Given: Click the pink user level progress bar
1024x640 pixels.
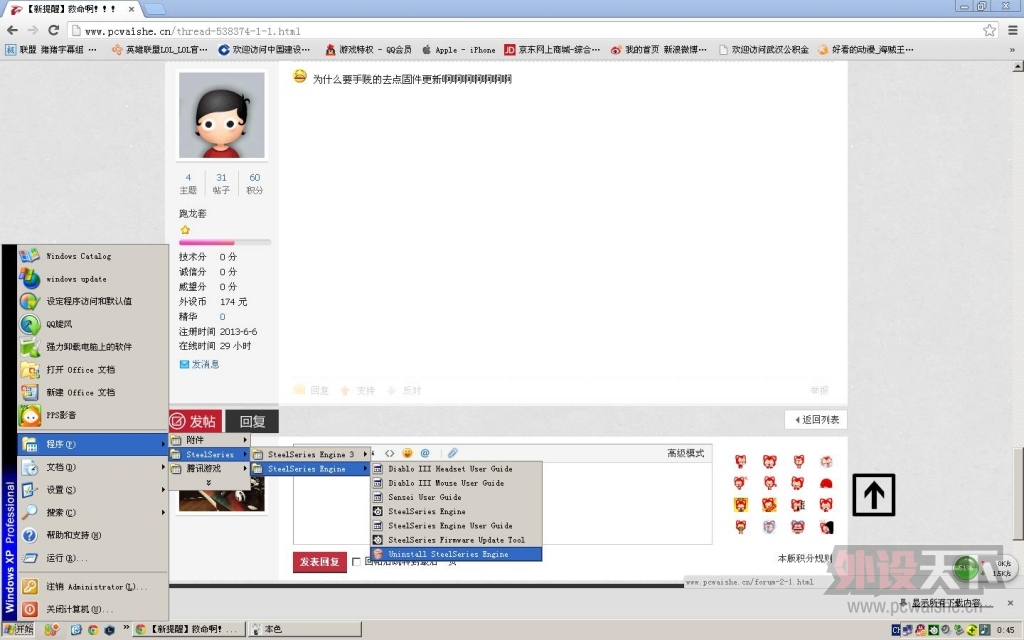Looking at the screenshot, I should point(225,242).
